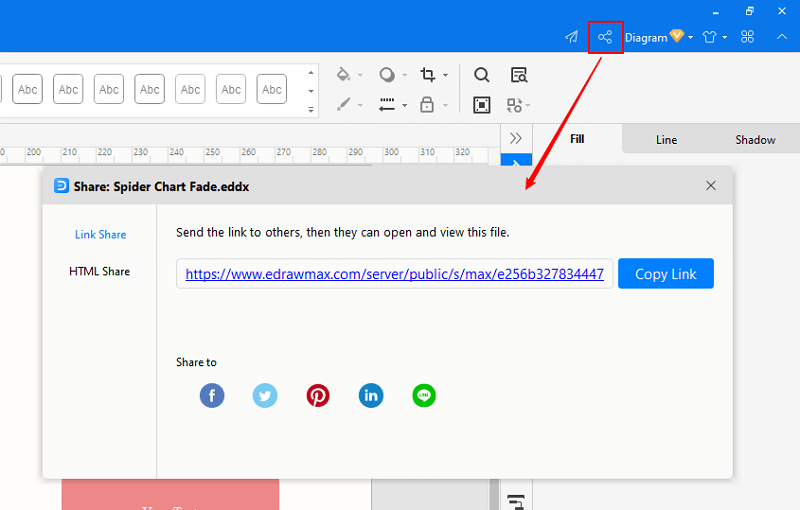Click the Fit to window frame icon
This screenshot has height=510, width=800.
click(x=482, y=105)
